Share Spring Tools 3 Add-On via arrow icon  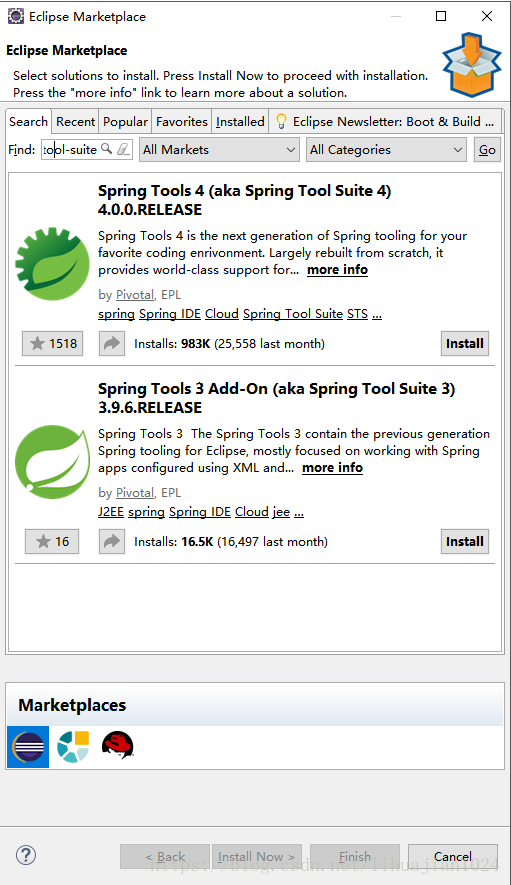tap(112, 541)
